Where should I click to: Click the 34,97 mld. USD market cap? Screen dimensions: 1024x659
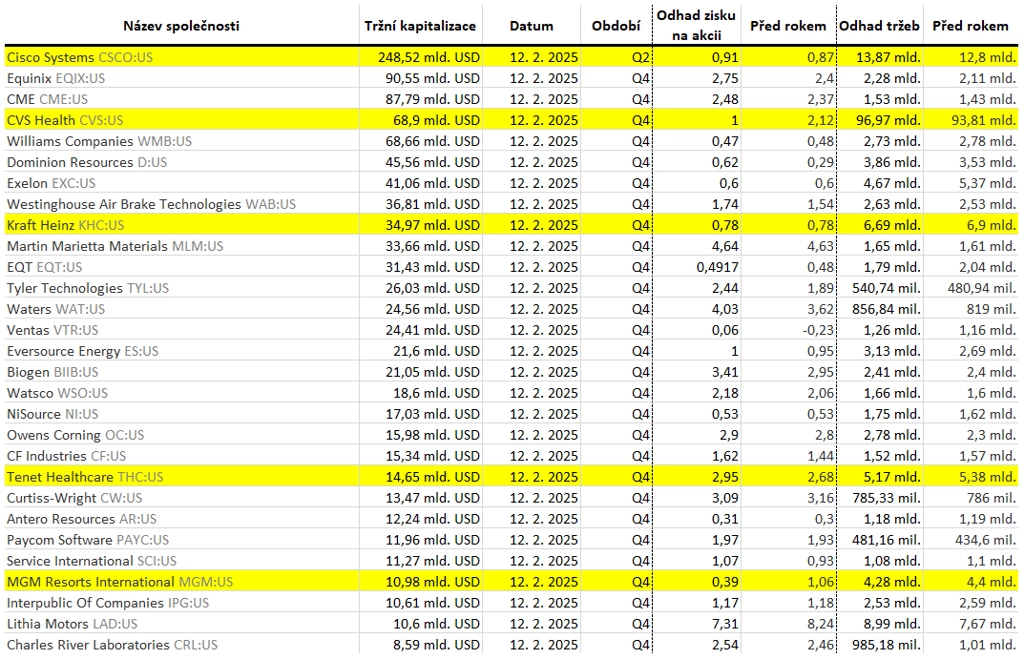pyautogui.click(x=432, y=225)
